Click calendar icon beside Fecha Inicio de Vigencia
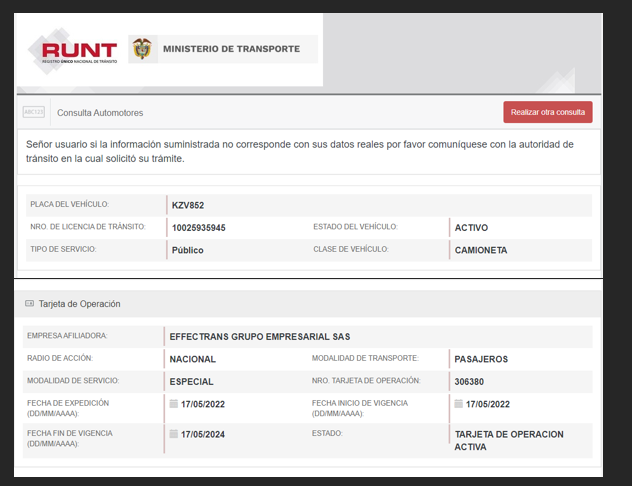Viewport: 632px width, 486px height. (458, 404)
